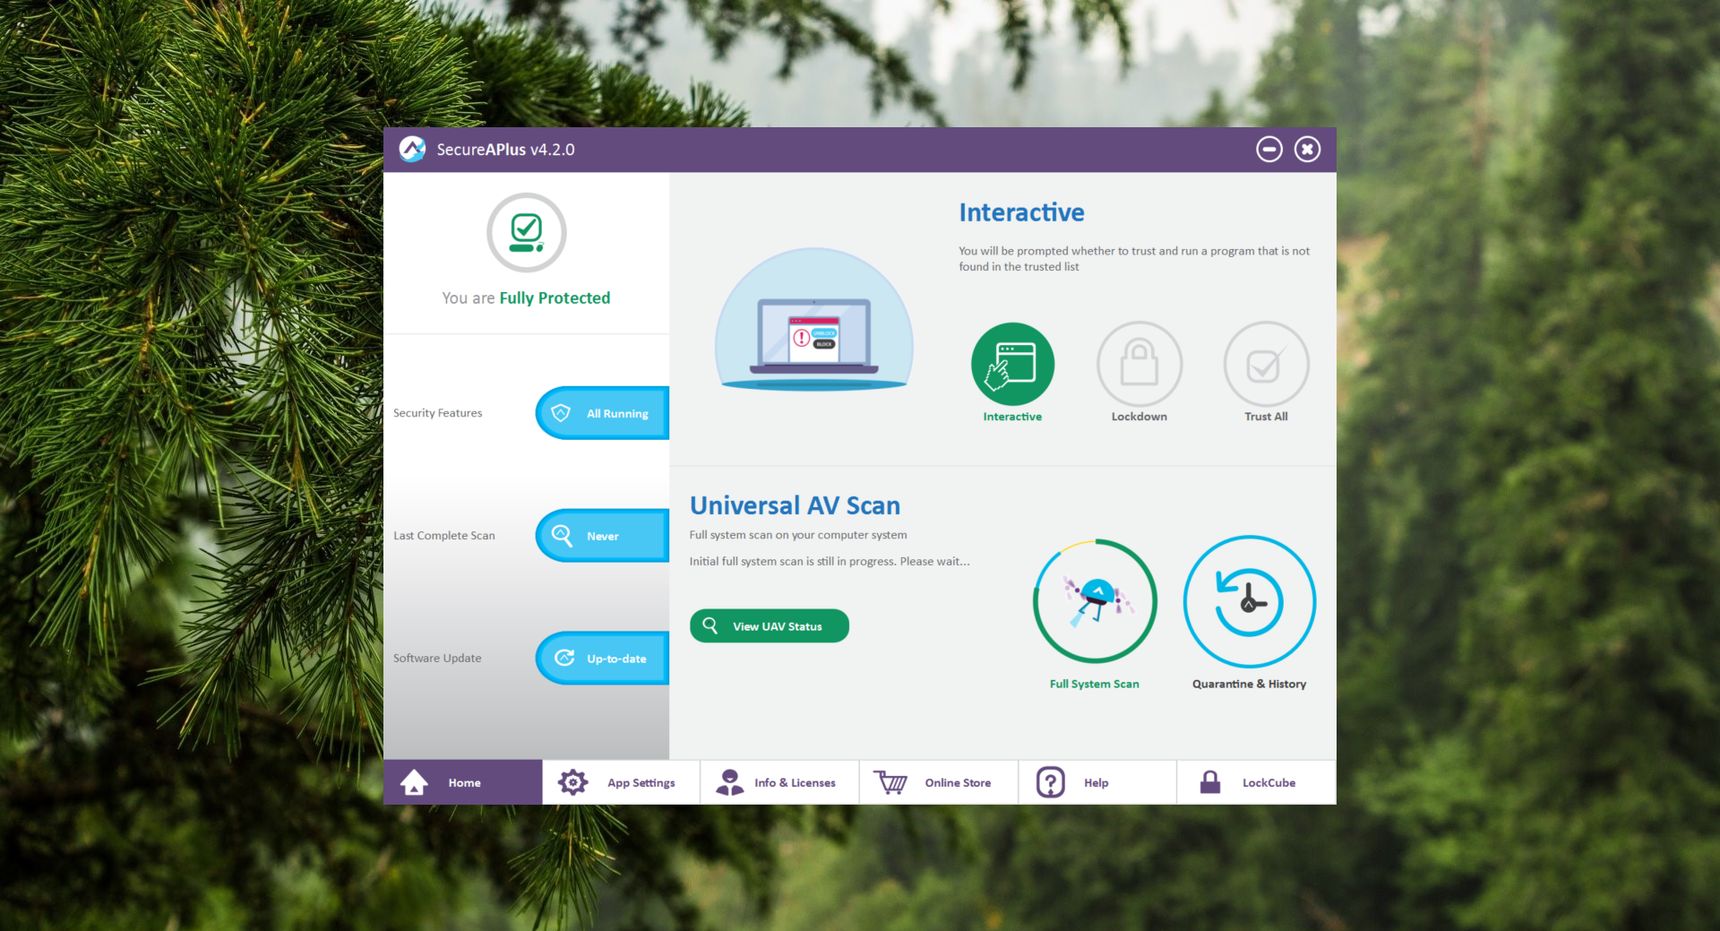Check the Up-to-date software update button
The height and width of the screenshot is (931, 1720).
click(602, 658)
